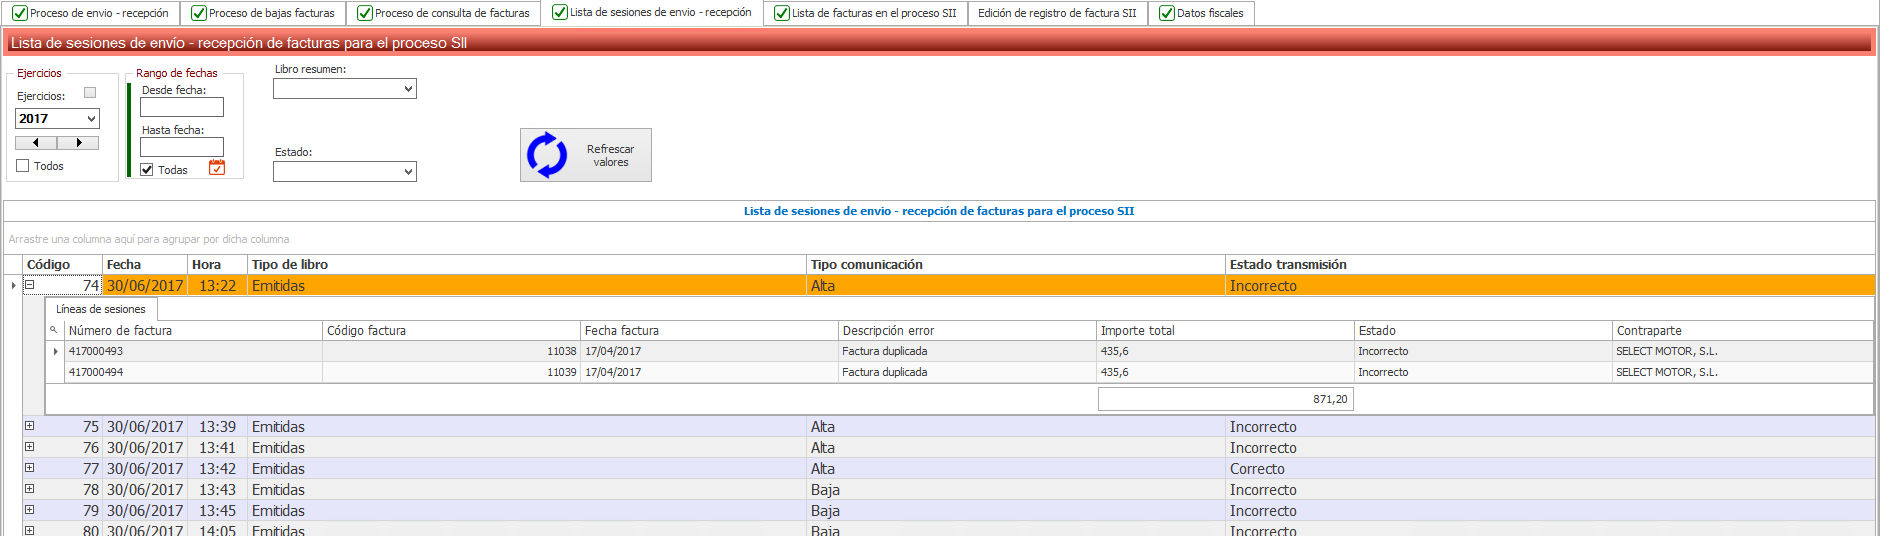Click check icon on Proceso de bajas facturas
This screenshot has height=536, width=1881.
pos(199,13)
